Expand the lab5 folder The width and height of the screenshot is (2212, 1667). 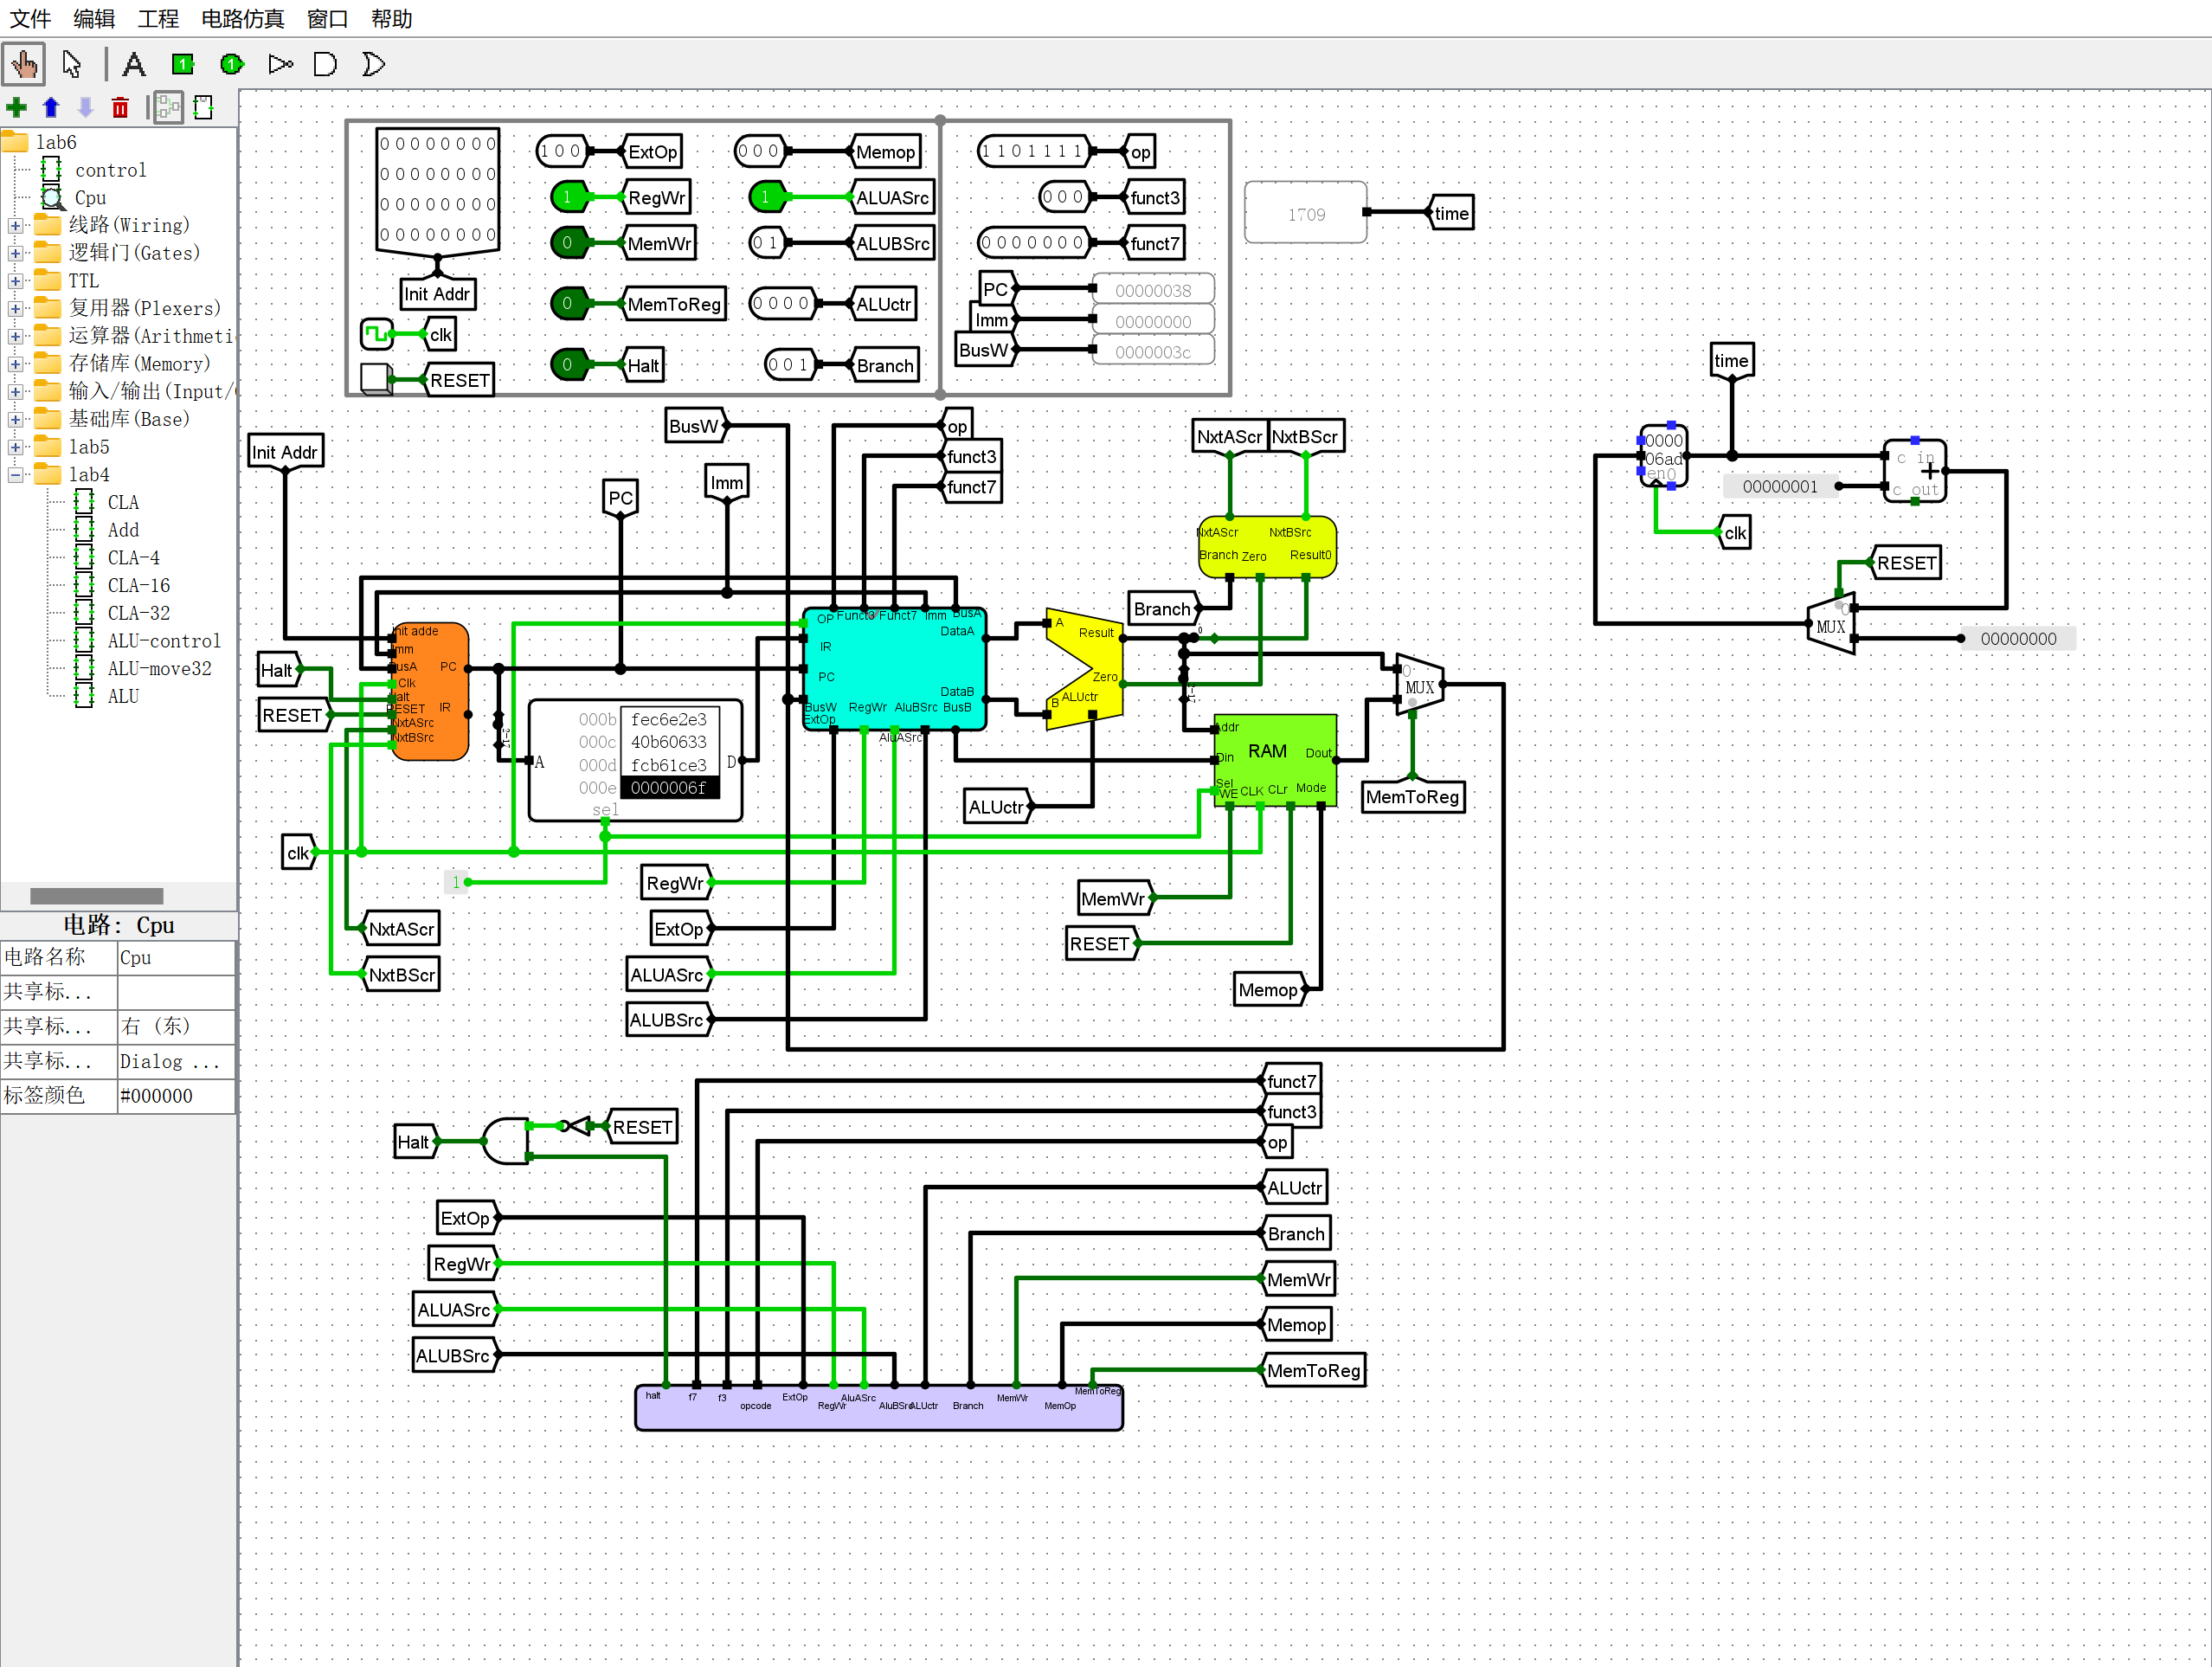click(x=15, y=447)
